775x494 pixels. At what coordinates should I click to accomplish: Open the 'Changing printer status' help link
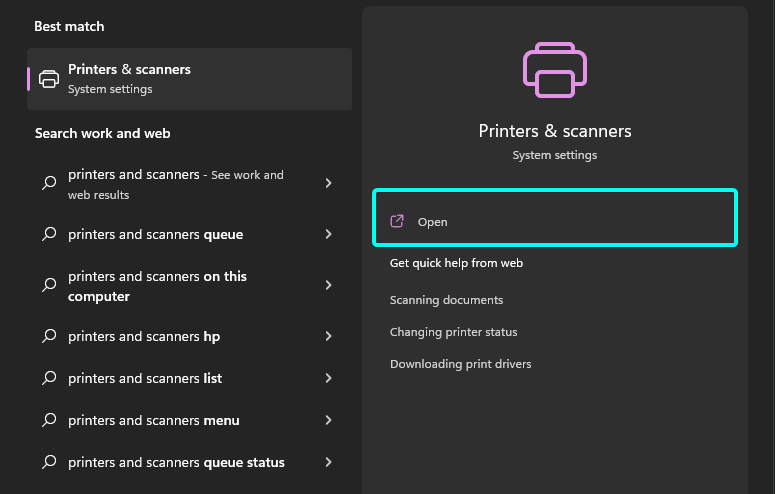pyautogui.click(x=453, y=332)
